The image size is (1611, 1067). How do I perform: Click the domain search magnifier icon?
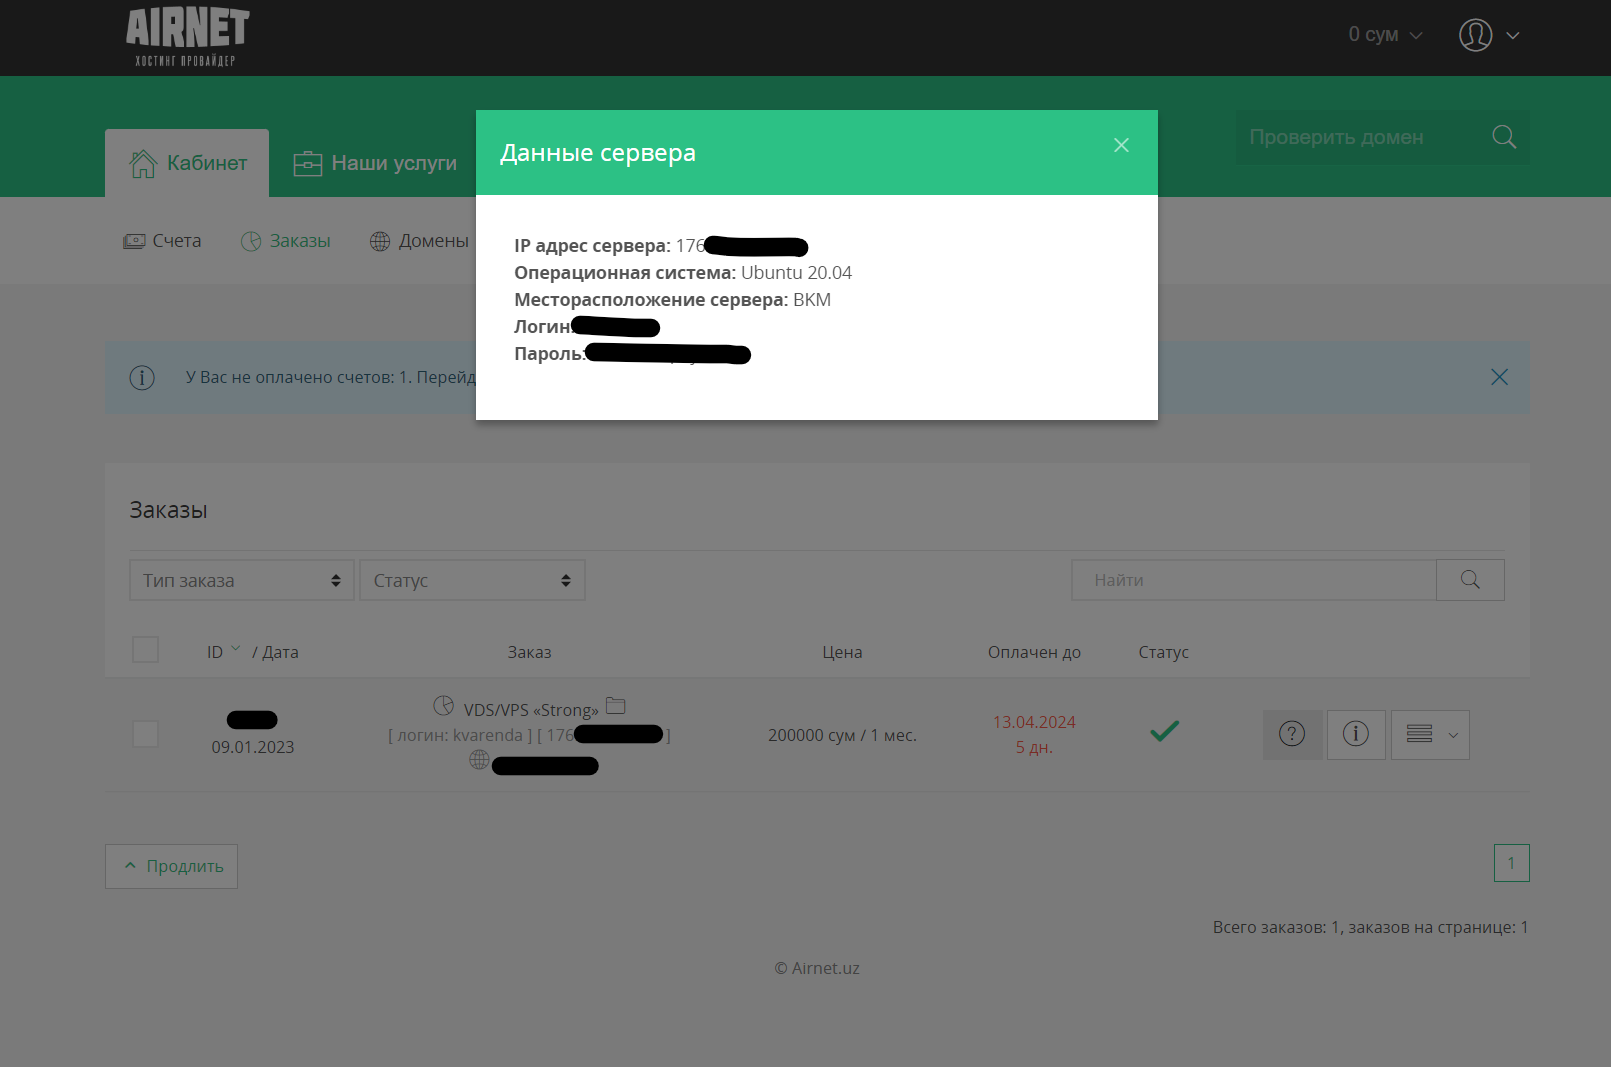(x=1503, y=137)
